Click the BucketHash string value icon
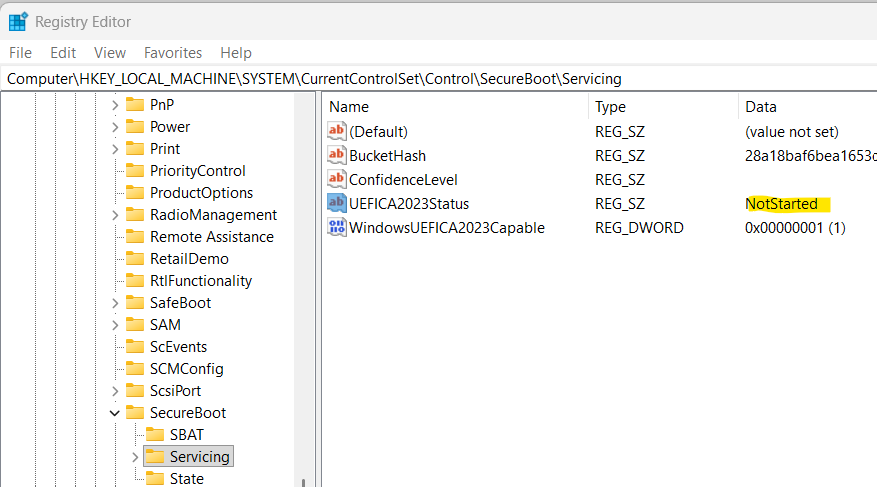Image resolution: width=877 pixels, height=487 pixels. click(337, 155)
